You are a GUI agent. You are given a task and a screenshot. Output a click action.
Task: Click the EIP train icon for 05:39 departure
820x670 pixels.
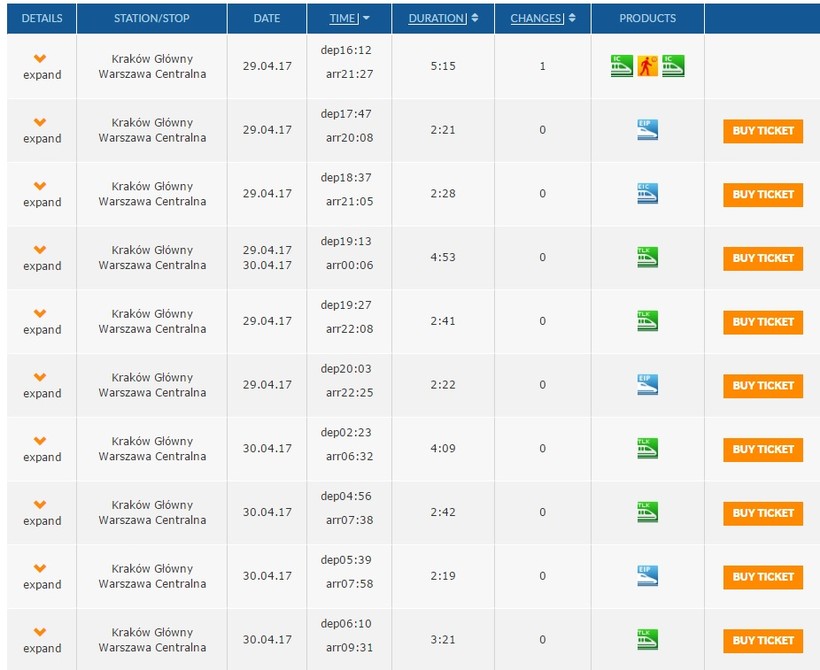click(647, 575)
